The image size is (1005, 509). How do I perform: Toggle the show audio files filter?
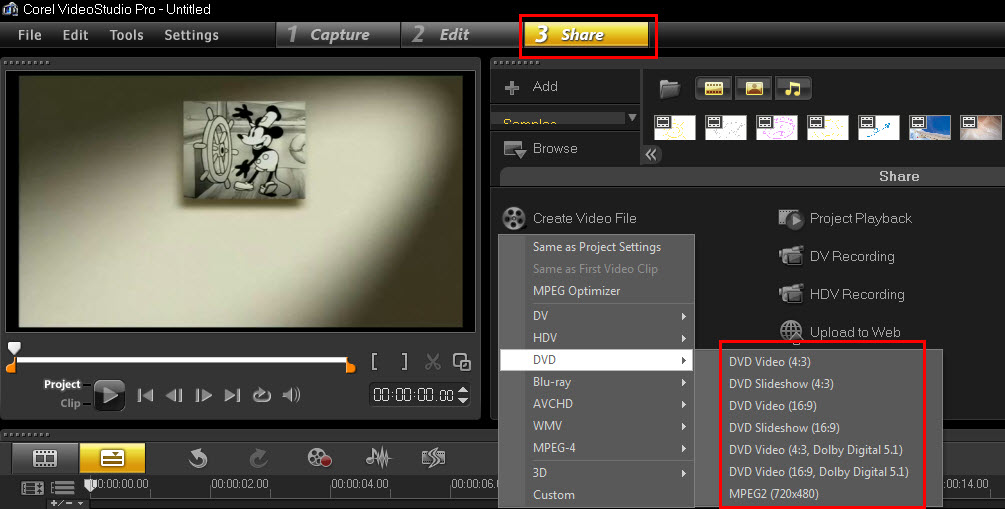(793, 88)
